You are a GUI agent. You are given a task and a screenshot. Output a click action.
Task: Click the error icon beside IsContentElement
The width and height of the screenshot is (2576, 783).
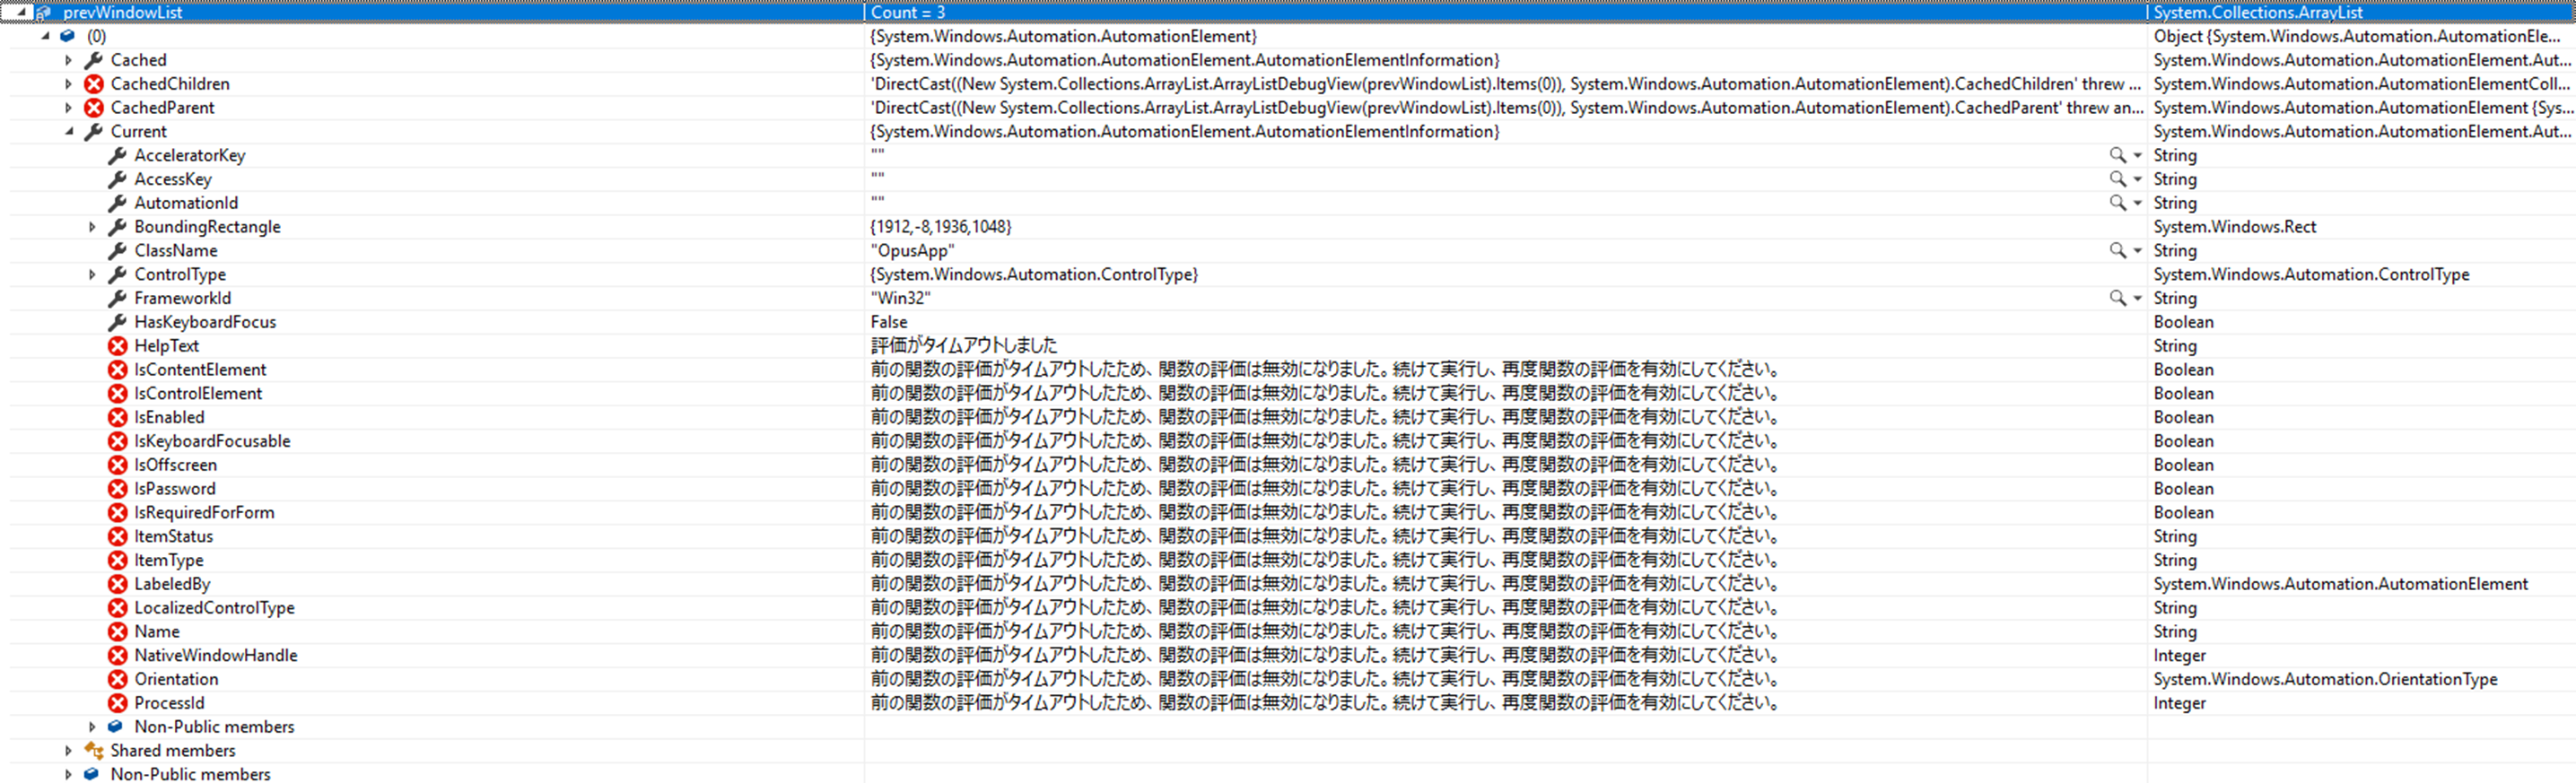tap(118, 370)
